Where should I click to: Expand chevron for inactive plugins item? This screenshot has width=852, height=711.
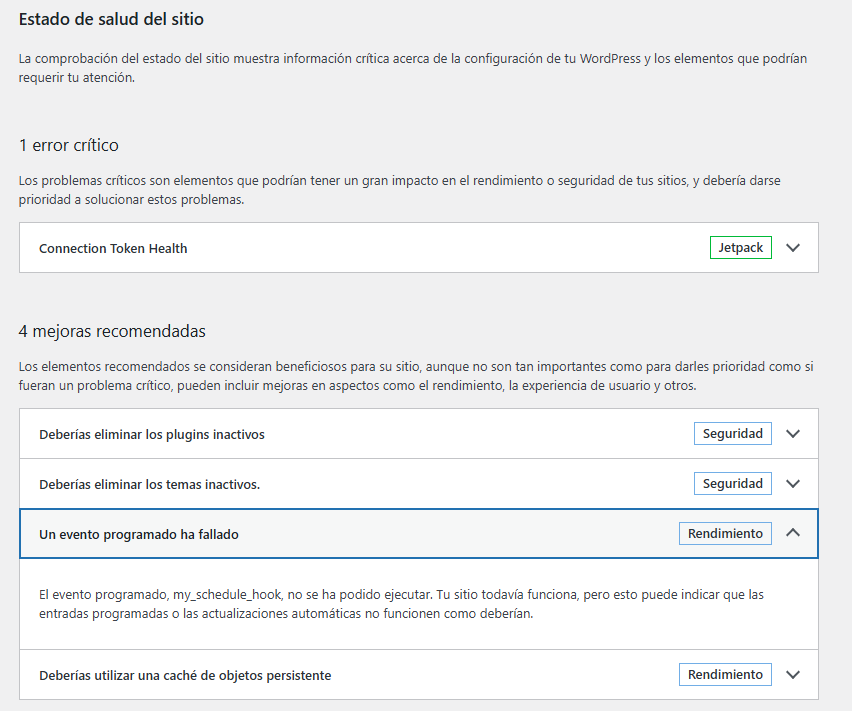(793, 433)
